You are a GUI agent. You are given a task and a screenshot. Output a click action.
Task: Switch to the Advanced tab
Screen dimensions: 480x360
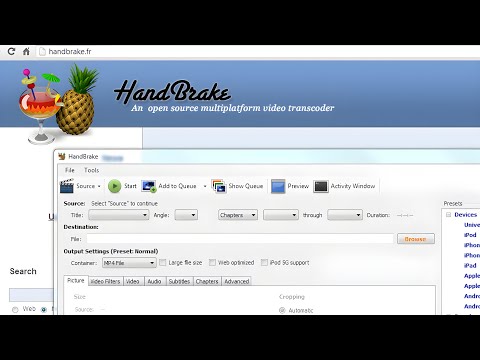point(237,281)
